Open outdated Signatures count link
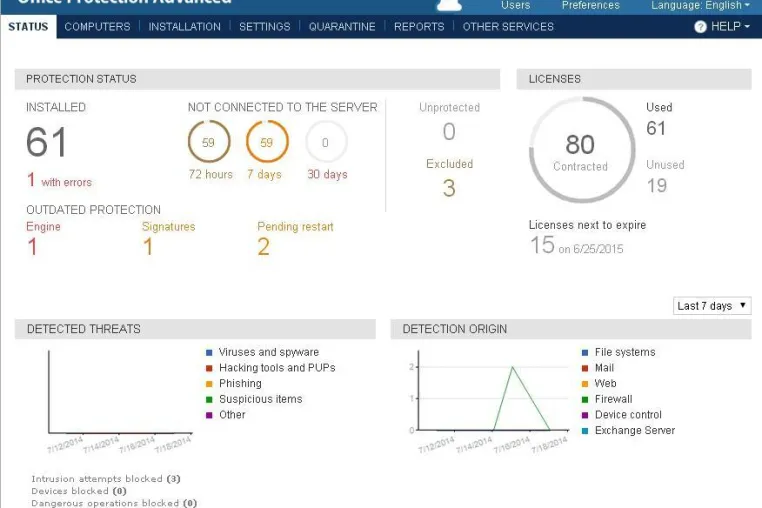Viewport: 762px width, 508px height. (148, 246)
